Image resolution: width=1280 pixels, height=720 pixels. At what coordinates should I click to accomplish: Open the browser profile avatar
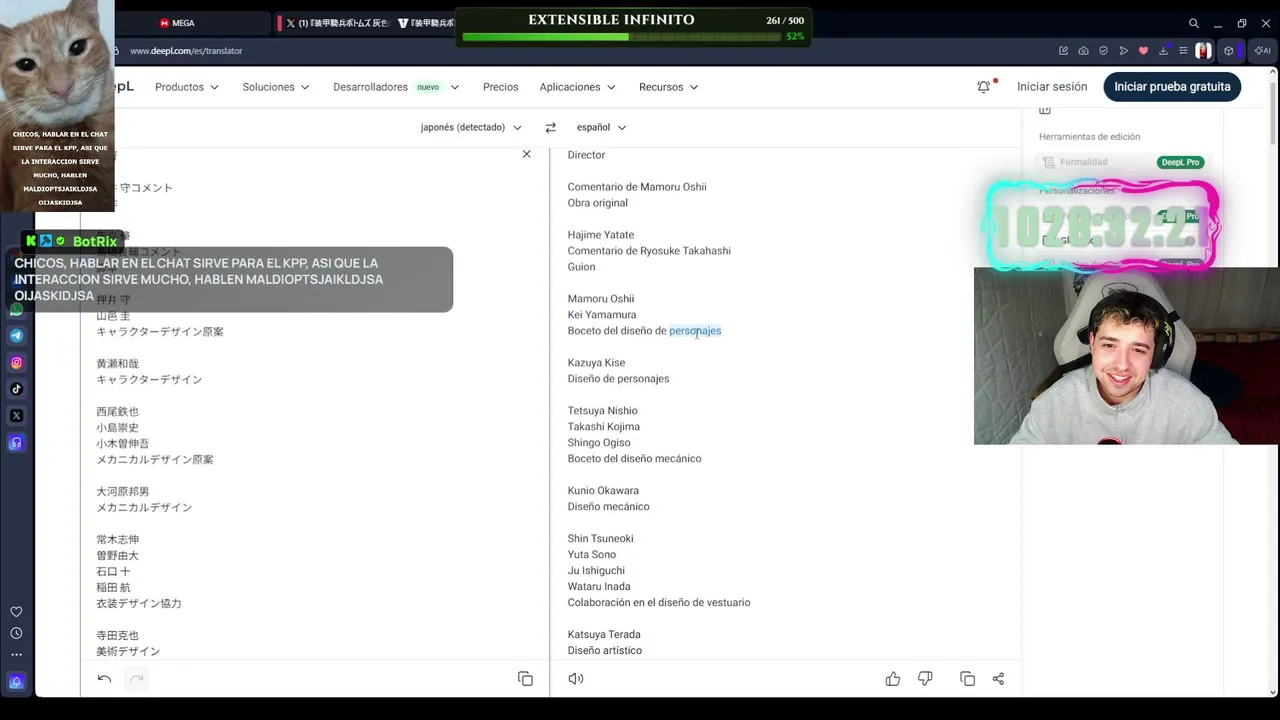coord(1203,51)
